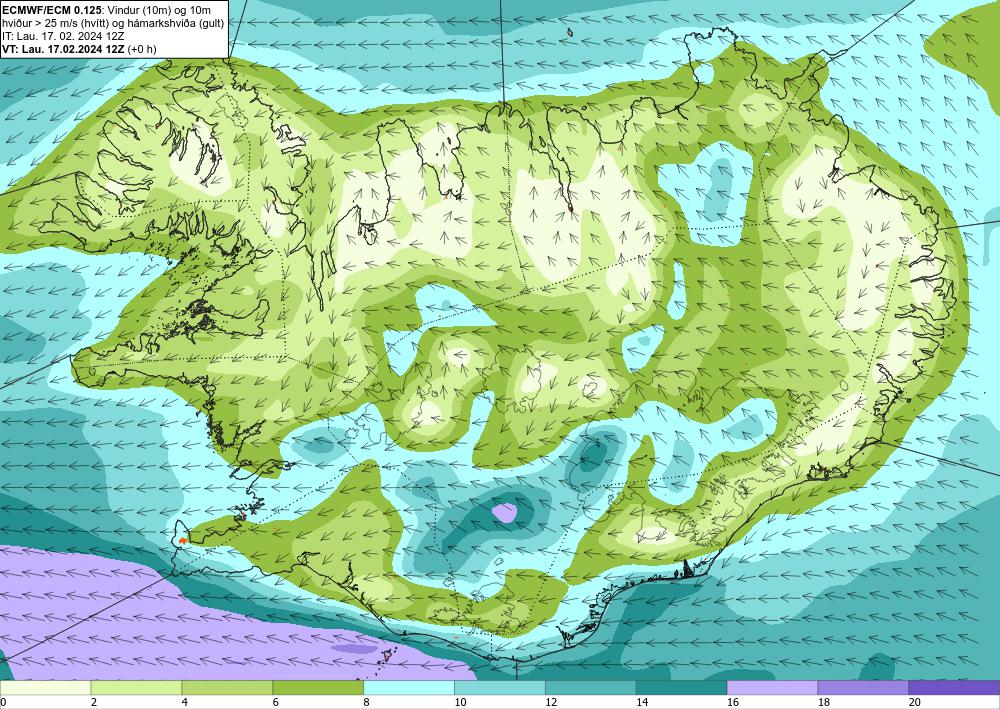The width and height of the screenshot is (1000, 709).
Task: Click the legend scale label "6"
Action: pyautogui.click(x=276, y=702)
